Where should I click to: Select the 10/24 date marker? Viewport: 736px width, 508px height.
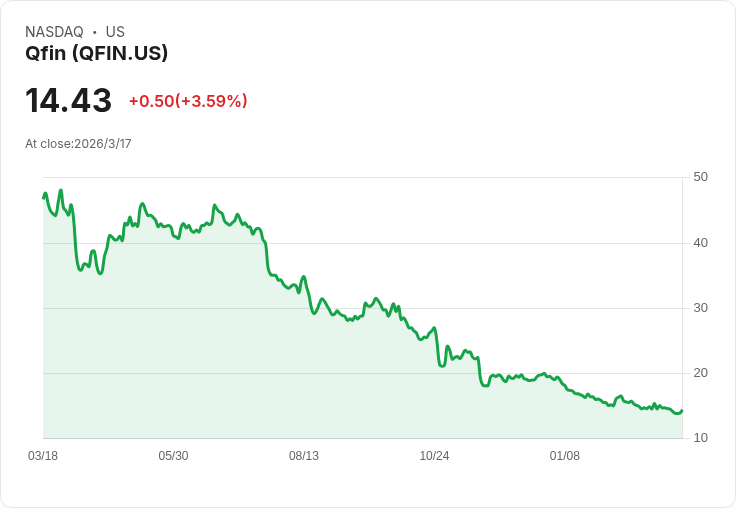click(x=434, y=456)
